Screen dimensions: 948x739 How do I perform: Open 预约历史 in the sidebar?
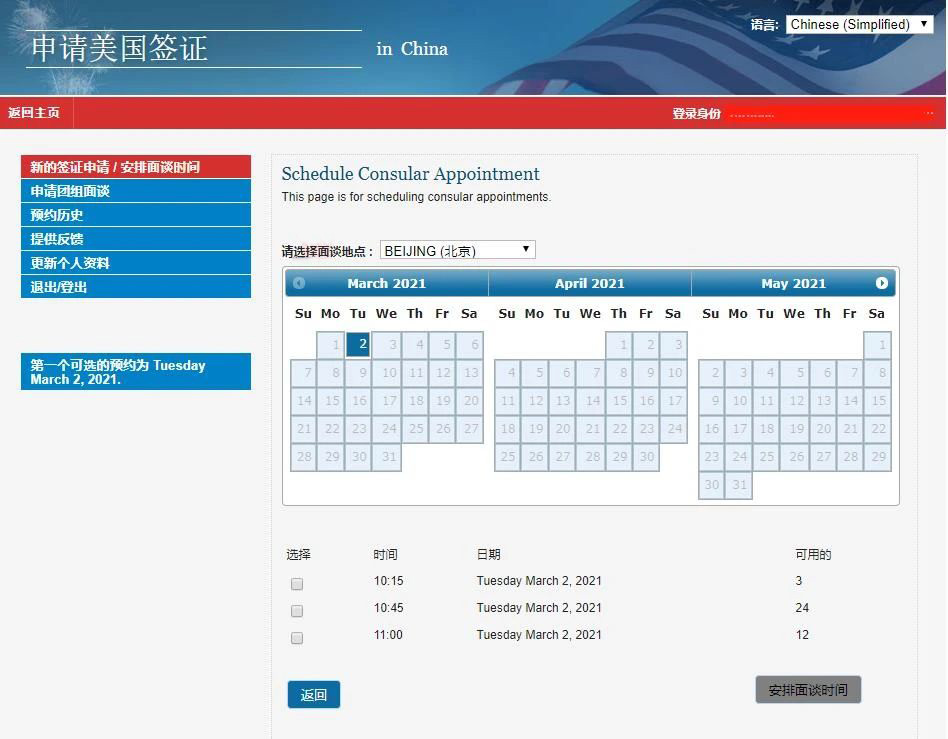tap(136, 215)
